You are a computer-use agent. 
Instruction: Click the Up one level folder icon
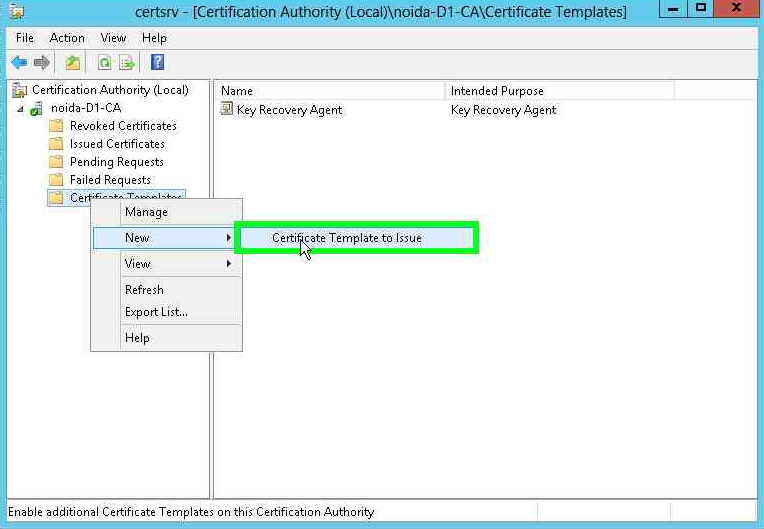point(73,62)
